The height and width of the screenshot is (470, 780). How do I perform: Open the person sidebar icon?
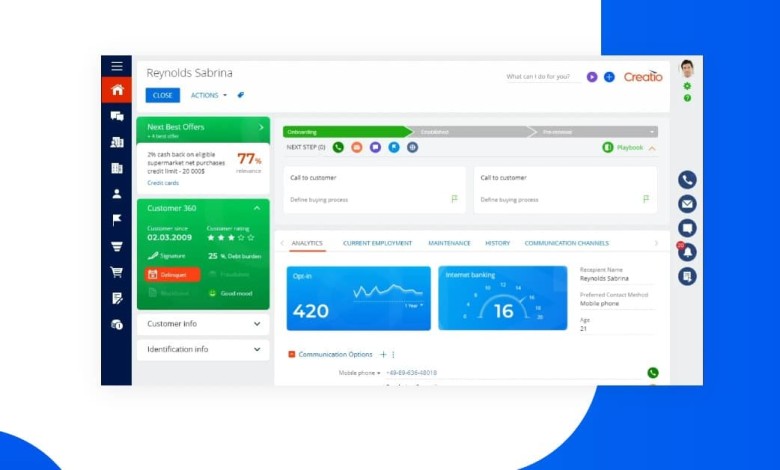pos(117,194)
